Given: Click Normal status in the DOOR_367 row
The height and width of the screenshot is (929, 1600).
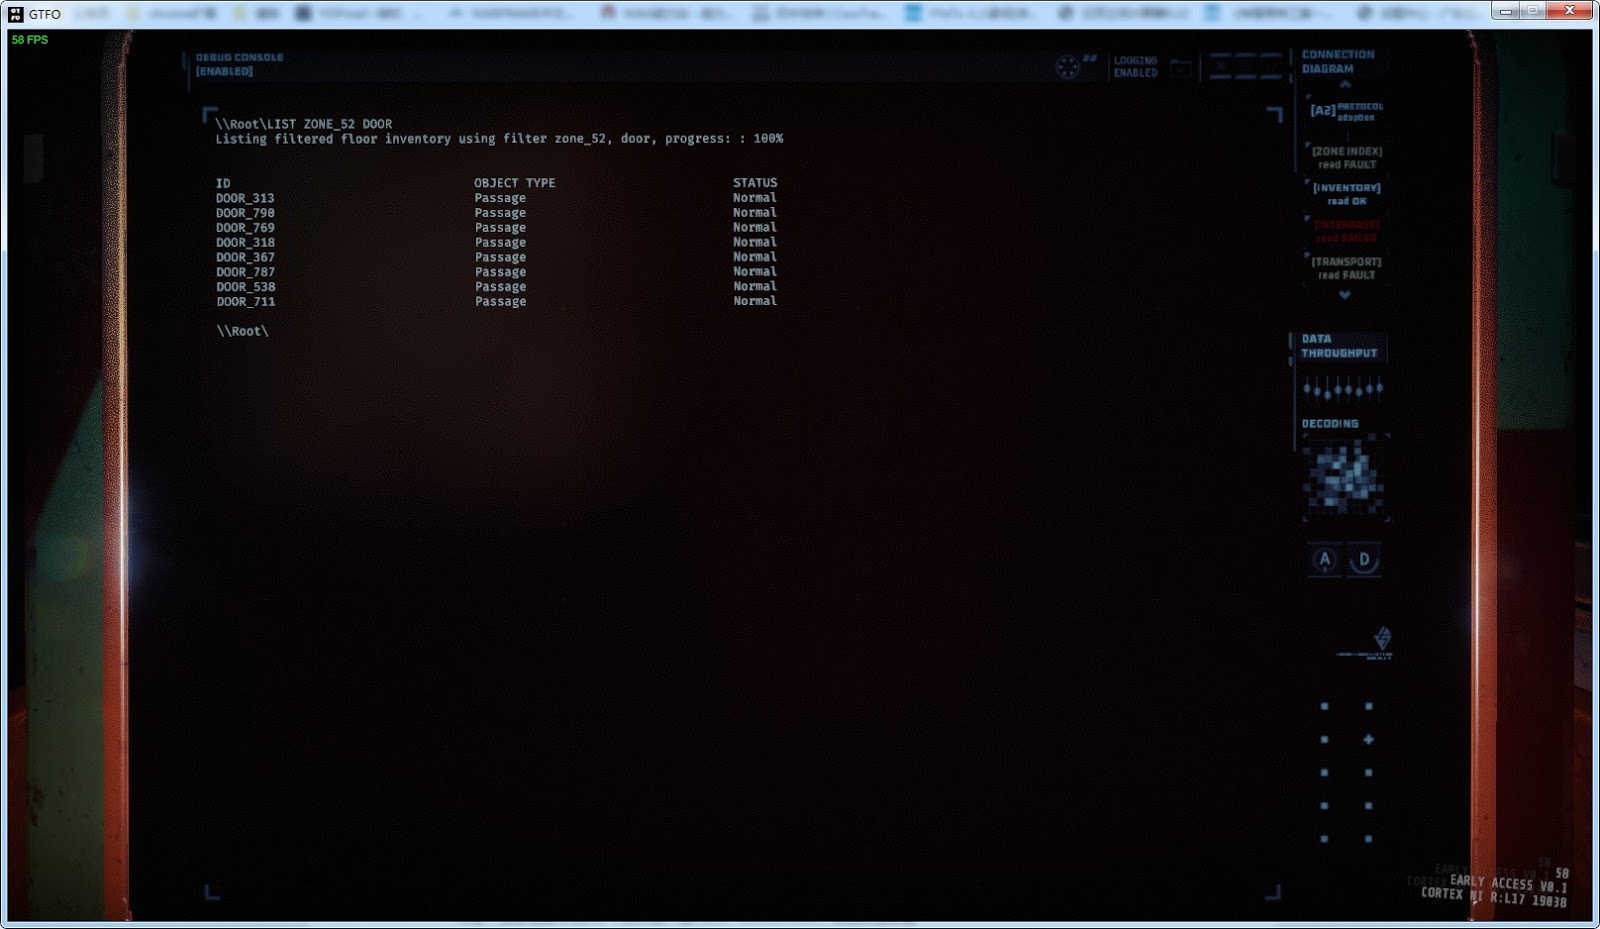Looking at the screenshot, I should point(755,257).
